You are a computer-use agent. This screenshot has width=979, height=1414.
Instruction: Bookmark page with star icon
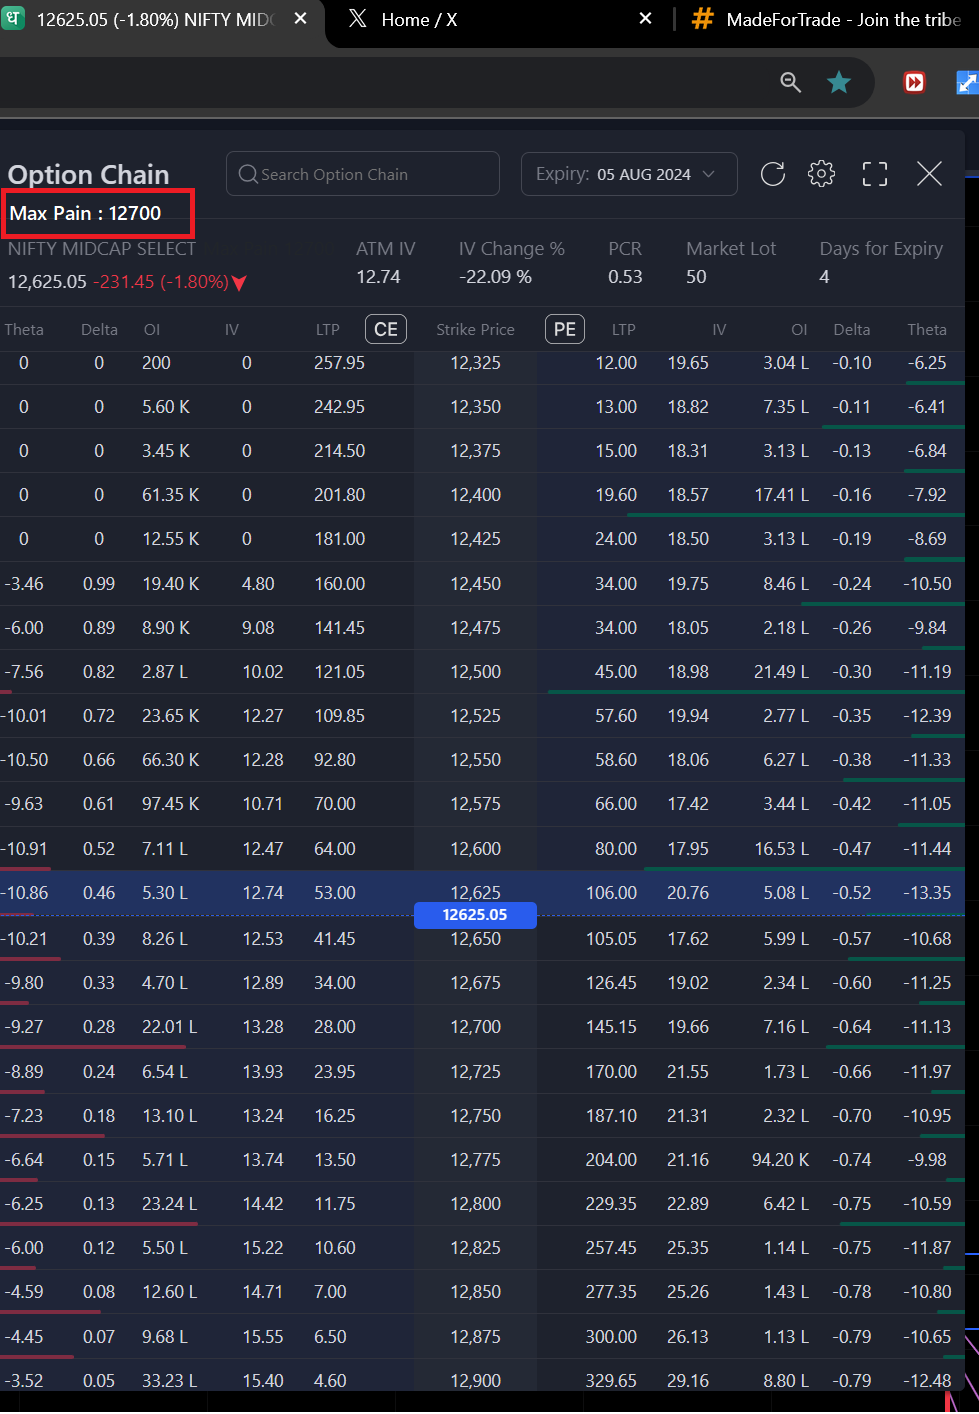(839, 82)
